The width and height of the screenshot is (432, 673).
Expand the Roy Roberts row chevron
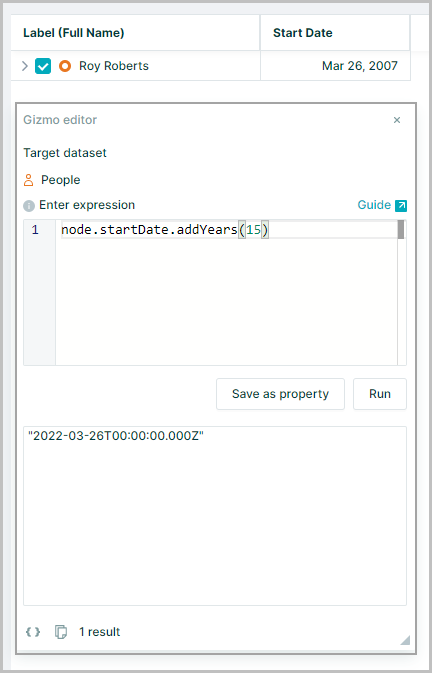click(x=25, y=66)
